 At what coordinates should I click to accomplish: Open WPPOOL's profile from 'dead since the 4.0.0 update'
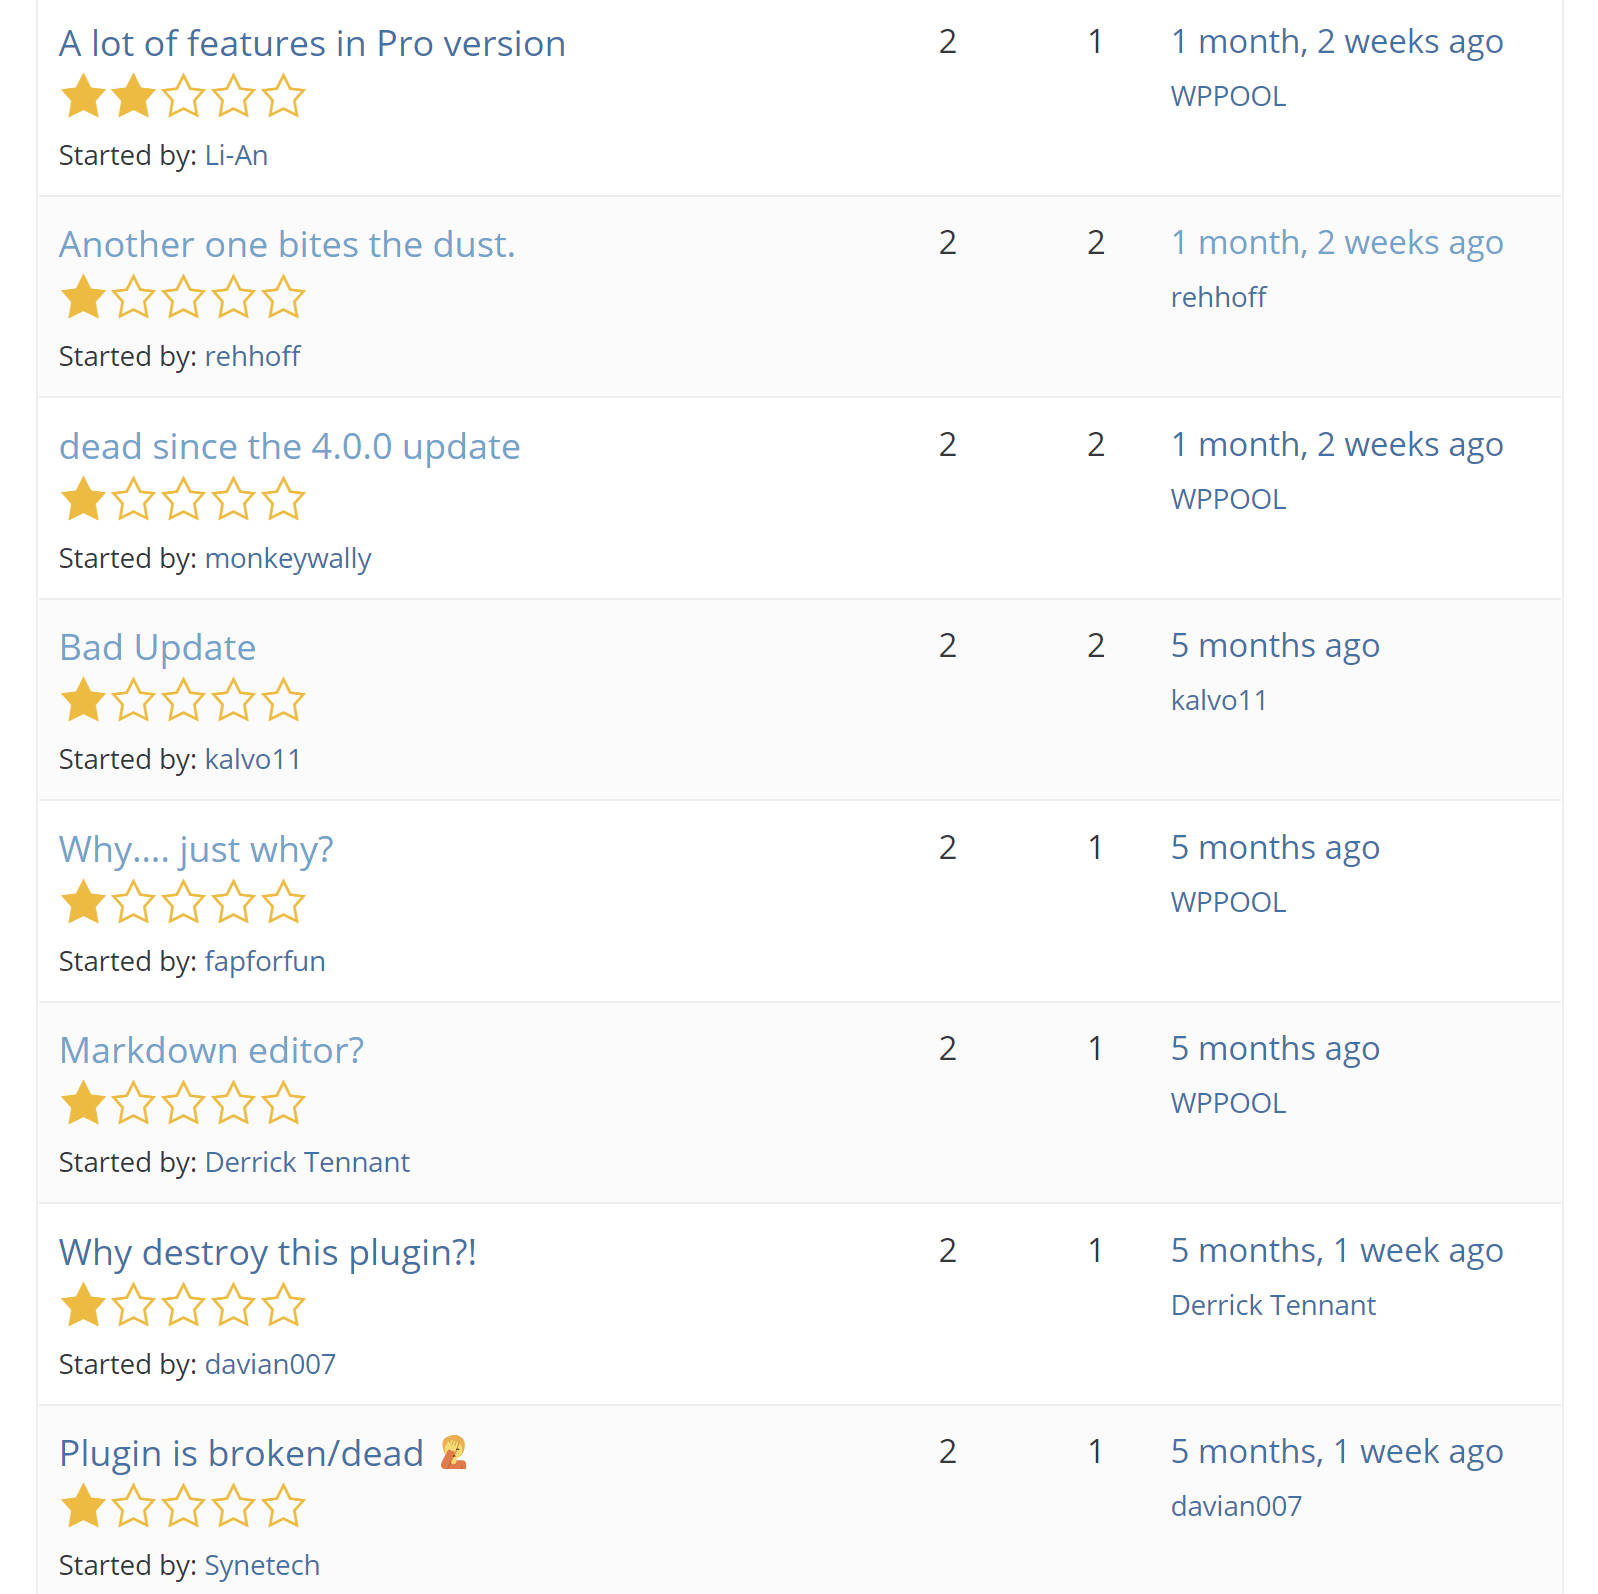pyautogui.click(x=1228, y=498)
